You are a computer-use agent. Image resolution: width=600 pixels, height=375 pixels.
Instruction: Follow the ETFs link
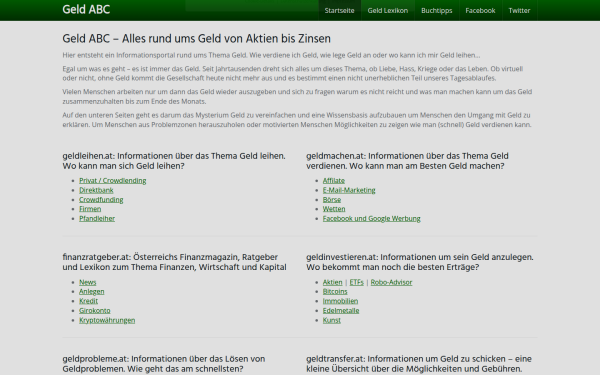coord(357,282)
